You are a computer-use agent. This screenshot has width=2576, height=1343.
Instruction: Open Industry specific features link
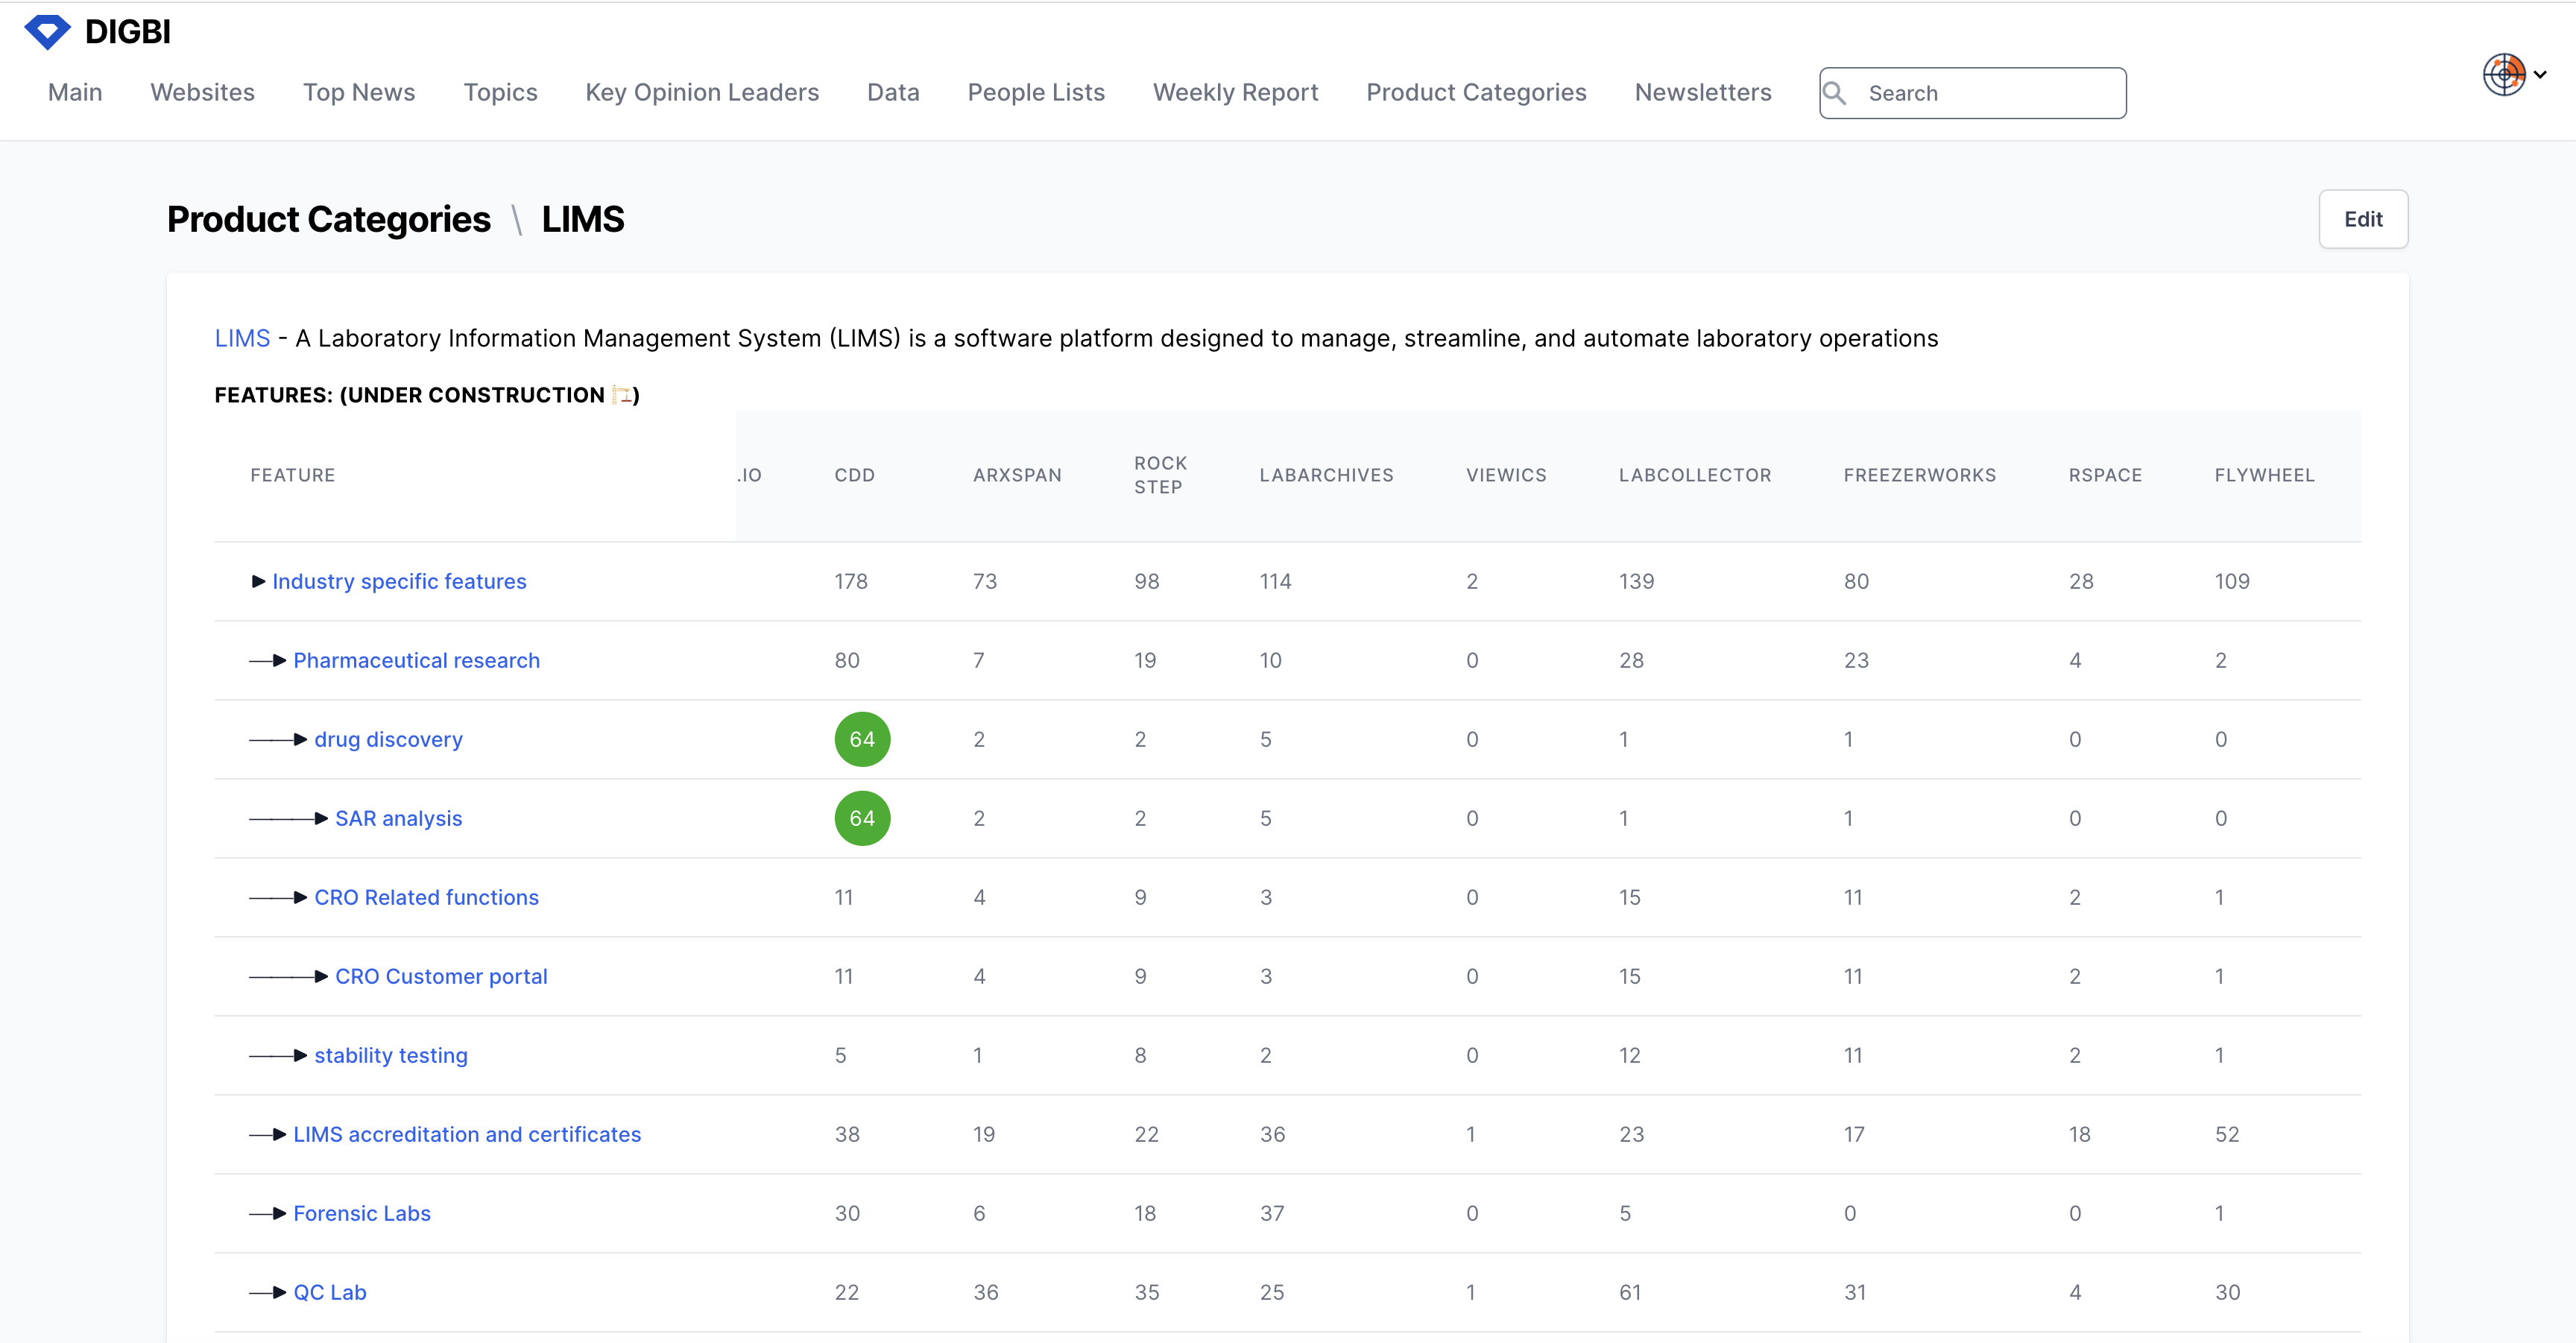coord(399,581)
